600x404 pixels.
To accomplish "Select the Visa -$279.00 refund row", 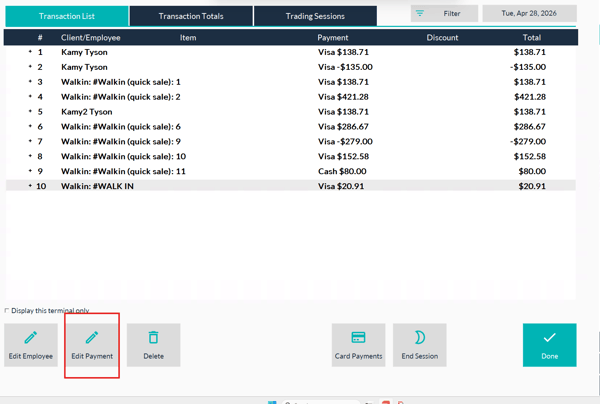I will (291, 142).
